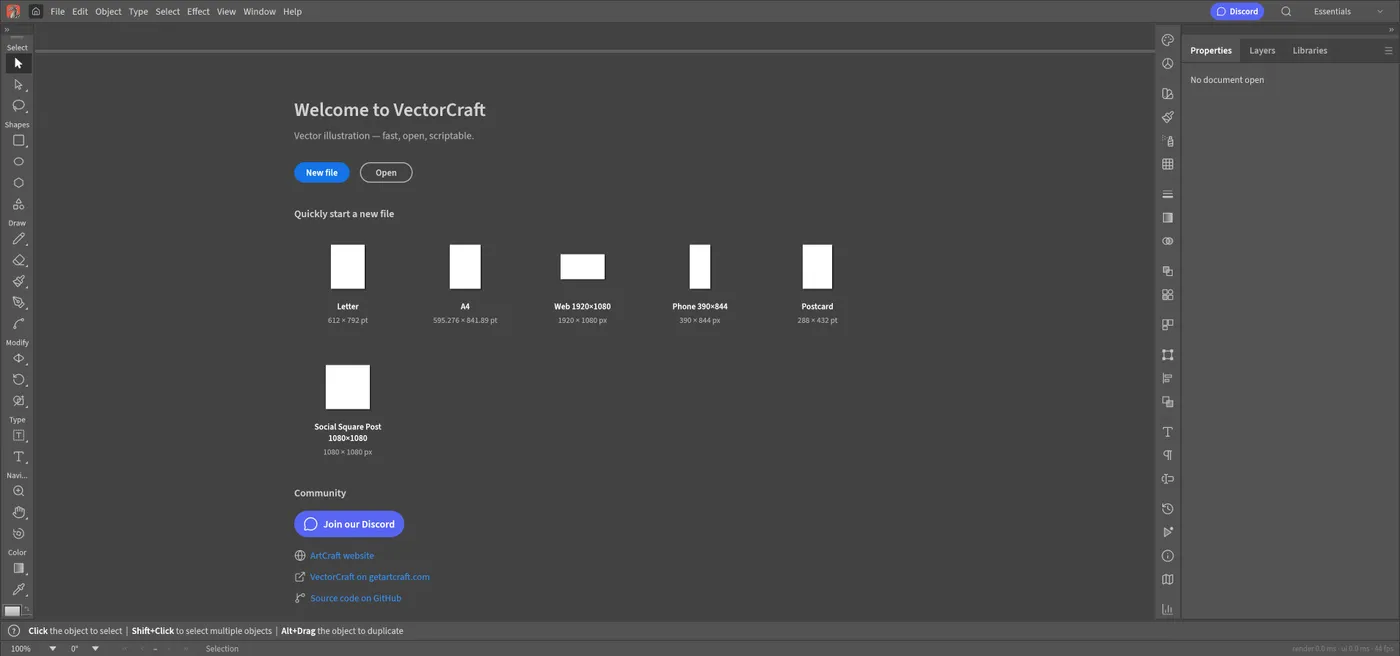Screen dimensions: 1400x656
Task: Open the Properties panel options menu
Action: [x=1388, y=50]
